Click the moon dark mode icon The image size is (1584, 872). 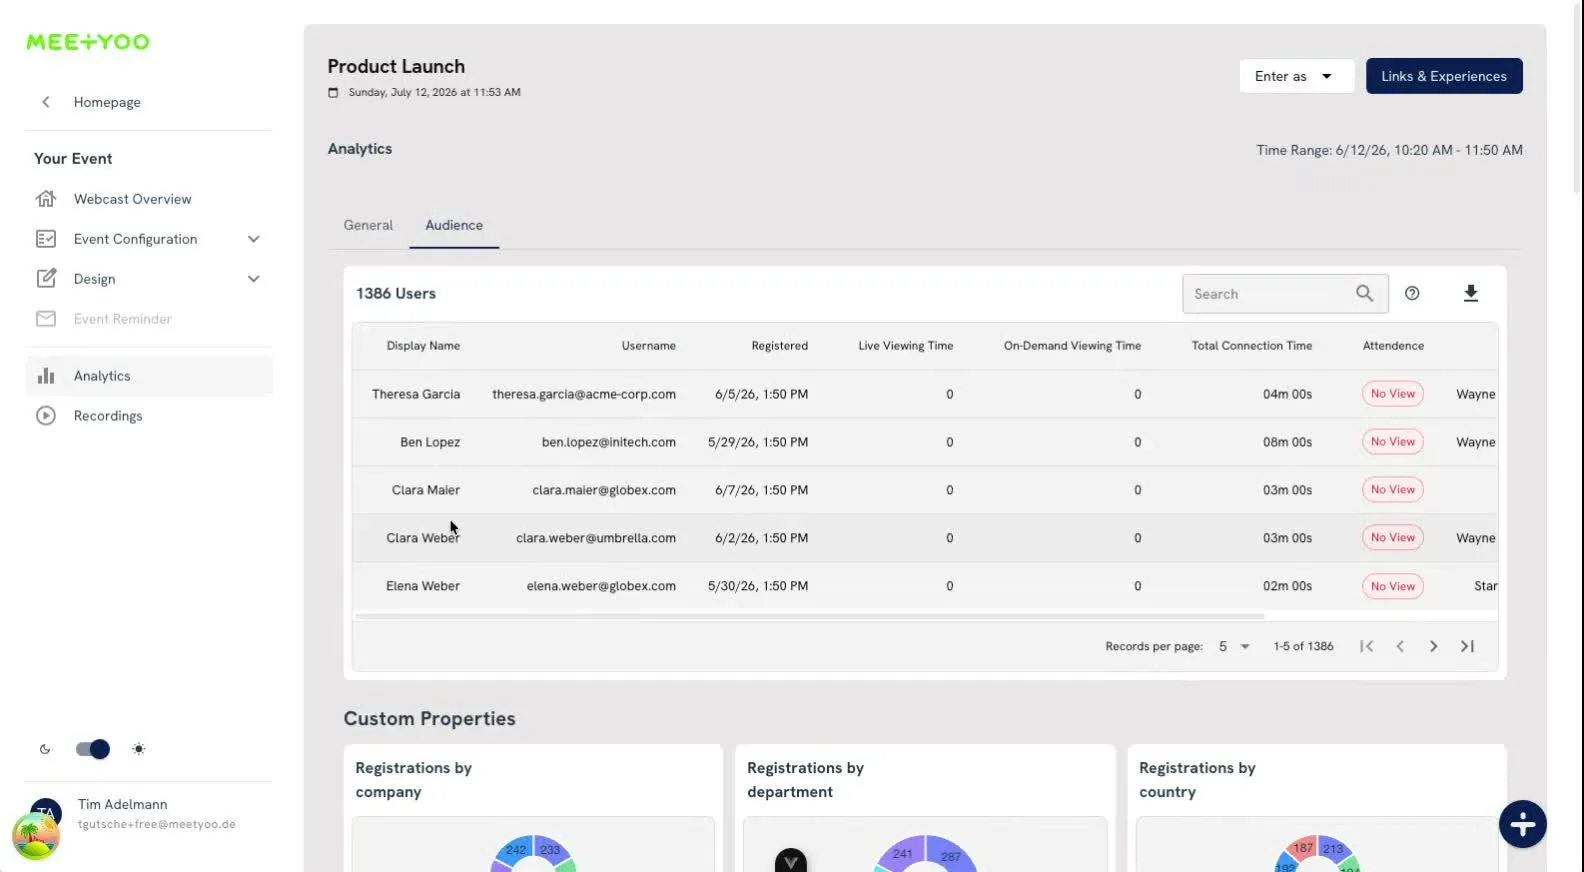(45, 749)
